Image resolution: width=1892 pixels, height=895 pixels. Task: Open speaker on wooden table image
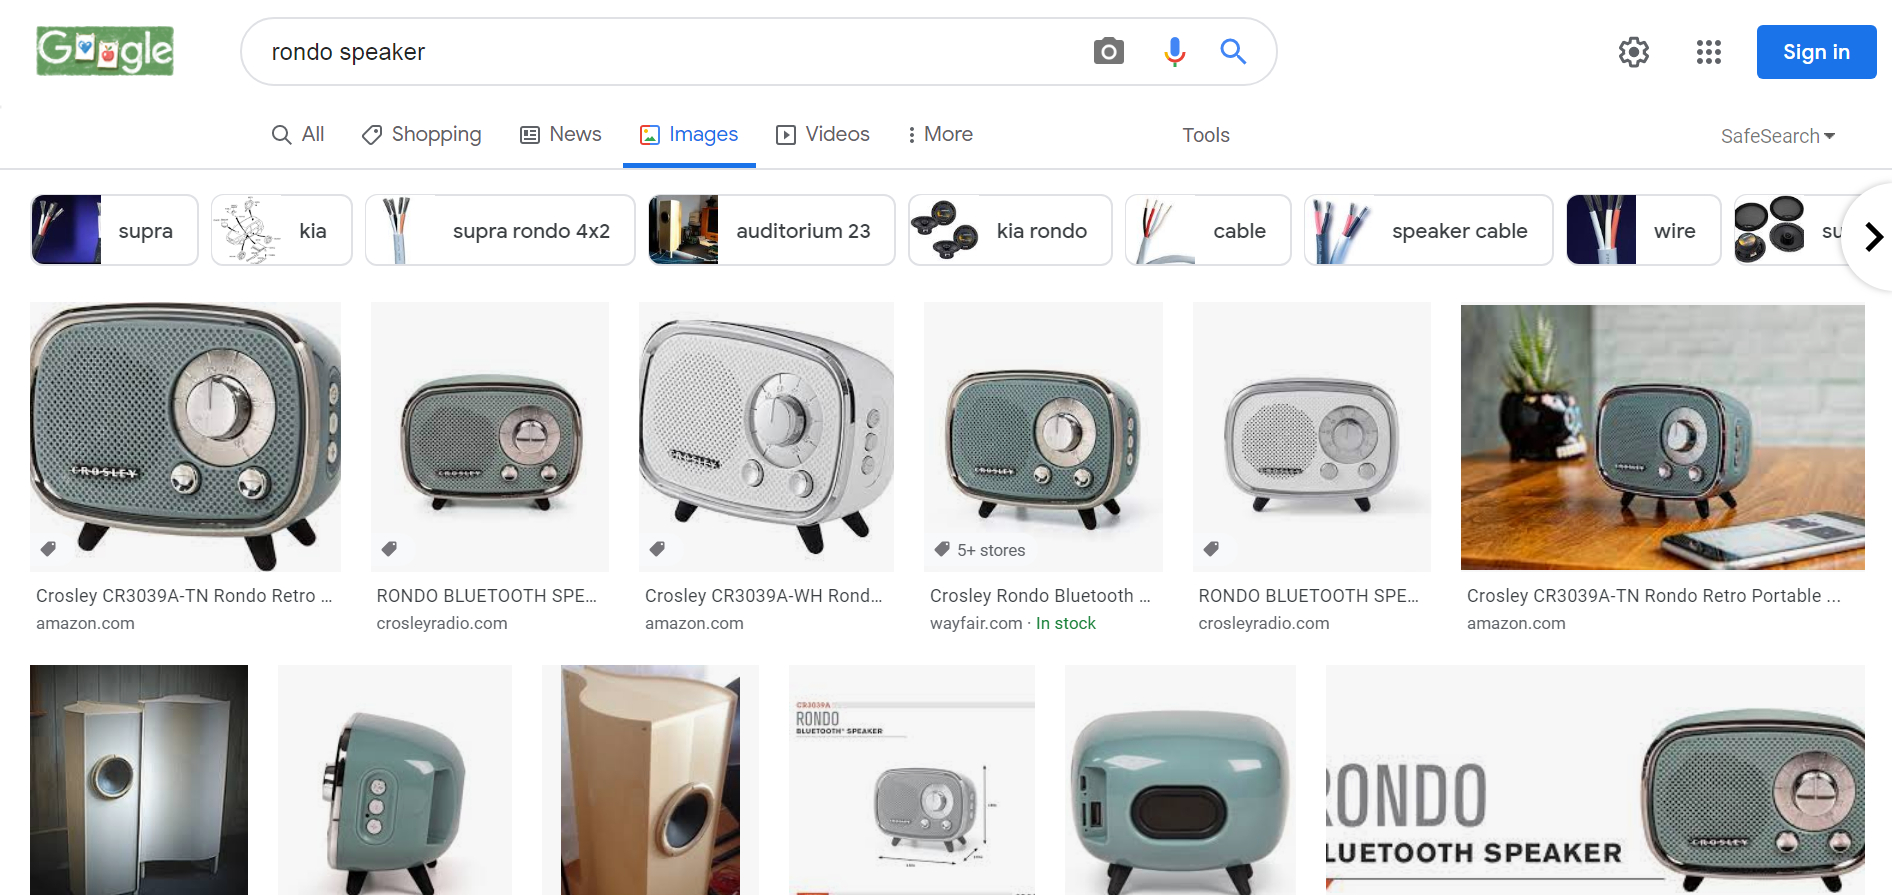coord(1663,437)
